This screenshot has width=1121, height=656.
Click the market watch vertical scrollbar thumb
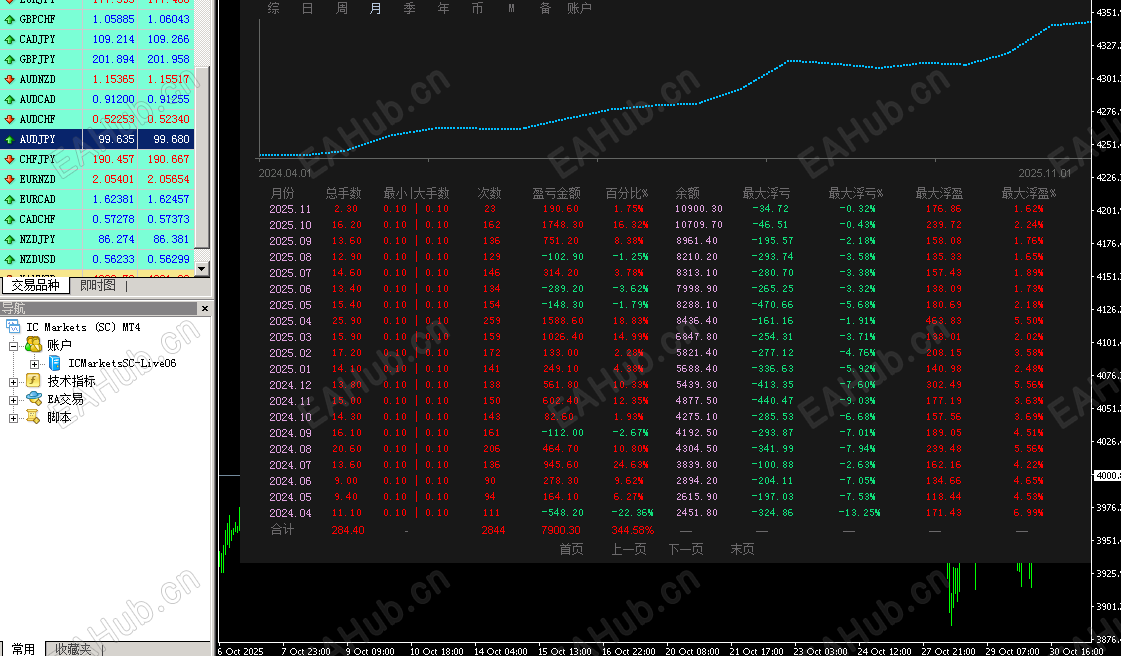coord(202,157)
